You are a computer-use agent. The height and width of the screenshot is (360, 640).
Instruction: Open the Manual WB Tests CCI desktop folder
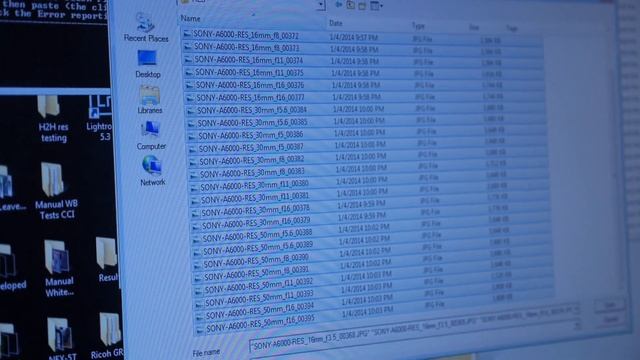pyautogui.click(x=56, y=192)
